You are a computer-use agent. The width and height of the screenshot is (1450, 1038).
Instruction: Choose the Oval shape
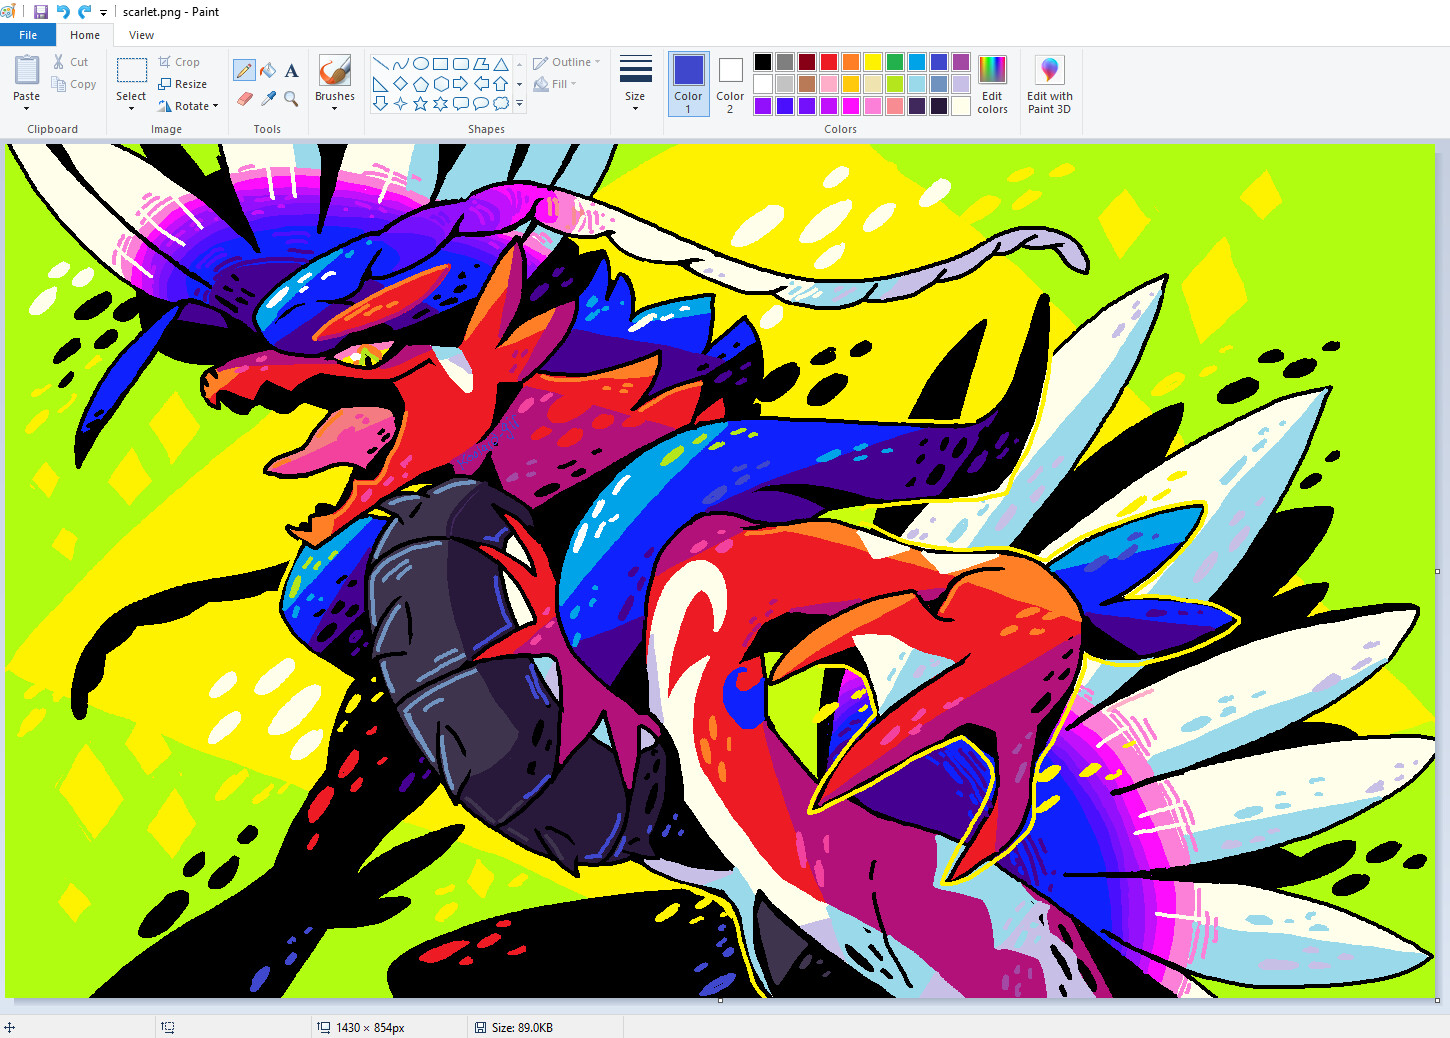(x=419, y=62)
